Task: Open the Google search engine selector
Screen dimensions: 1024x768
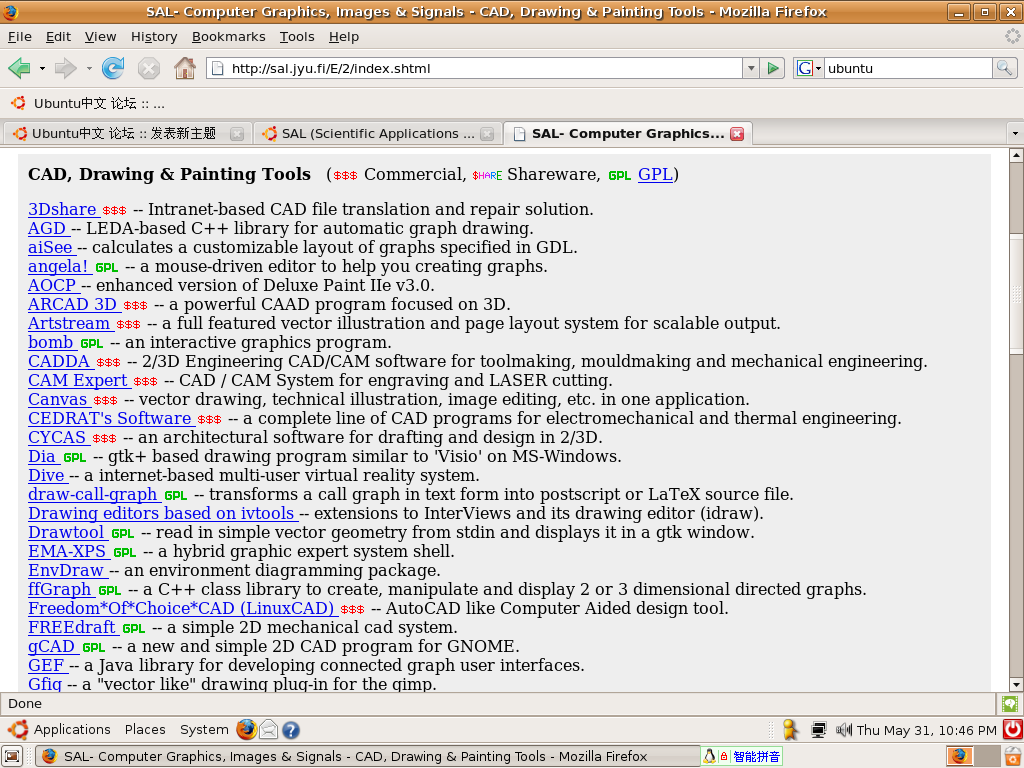Action: tap(808, 68)
